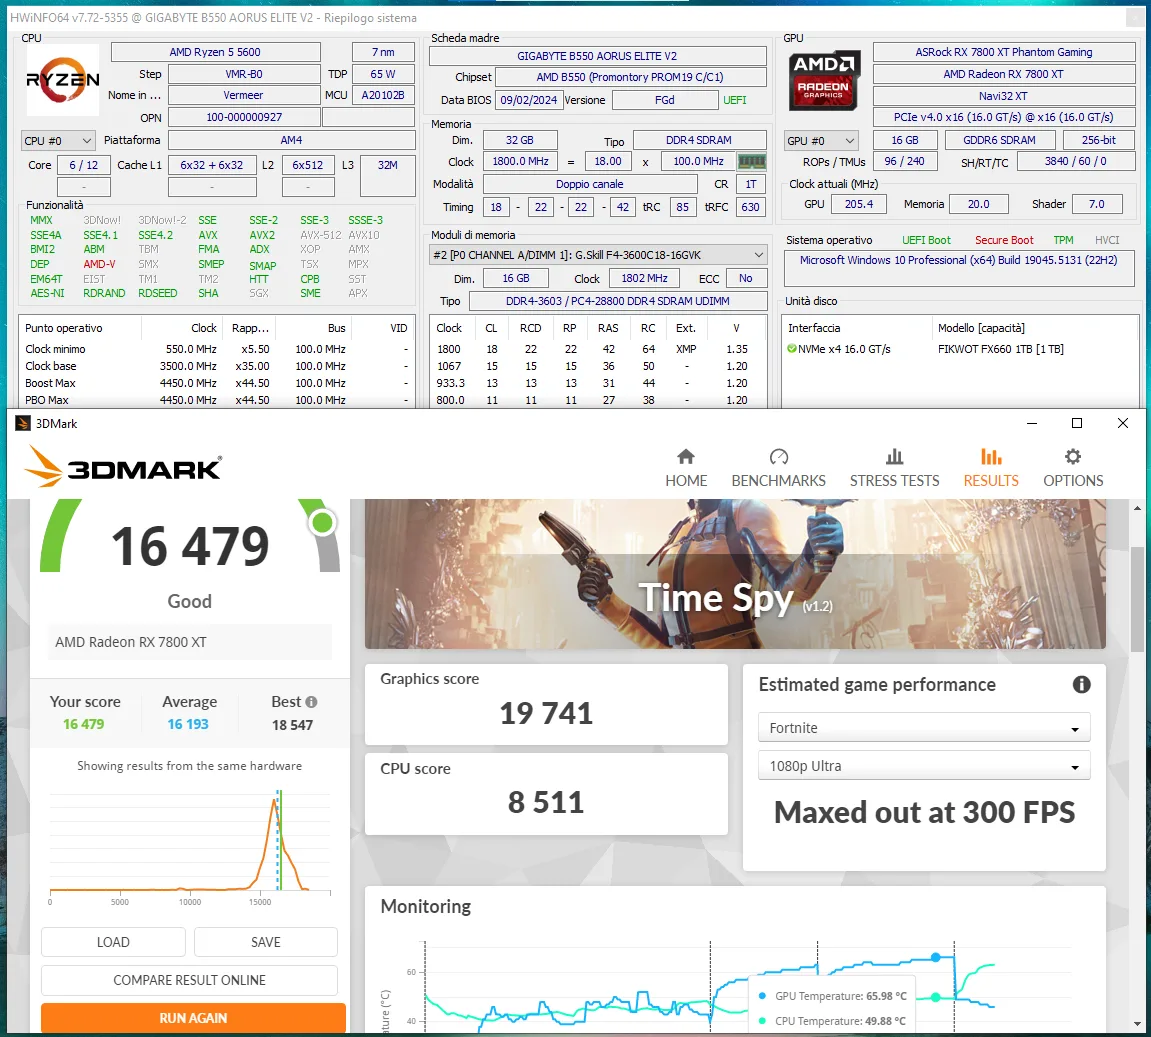The image size is (1151, 1037).
Task: Click the memory module chip icon next to 100.0 MHz
Action: click(751, 161)
